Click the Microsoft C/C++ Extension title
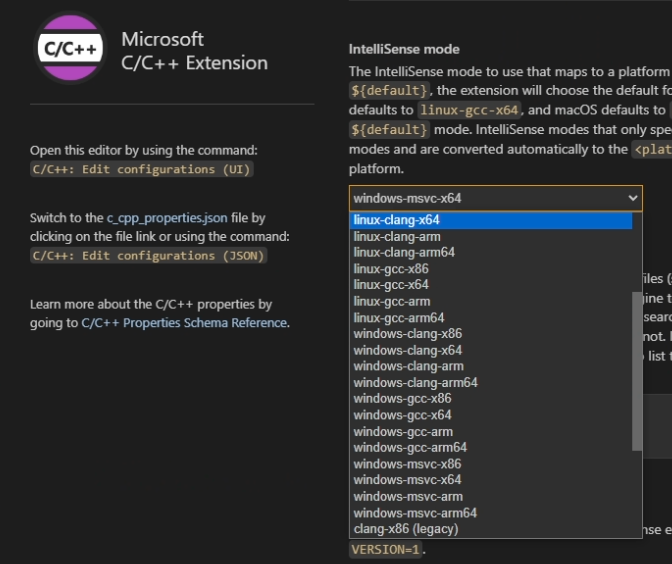Image resolution: width=672 pixels, height=564 pixels. coord(195,51)
